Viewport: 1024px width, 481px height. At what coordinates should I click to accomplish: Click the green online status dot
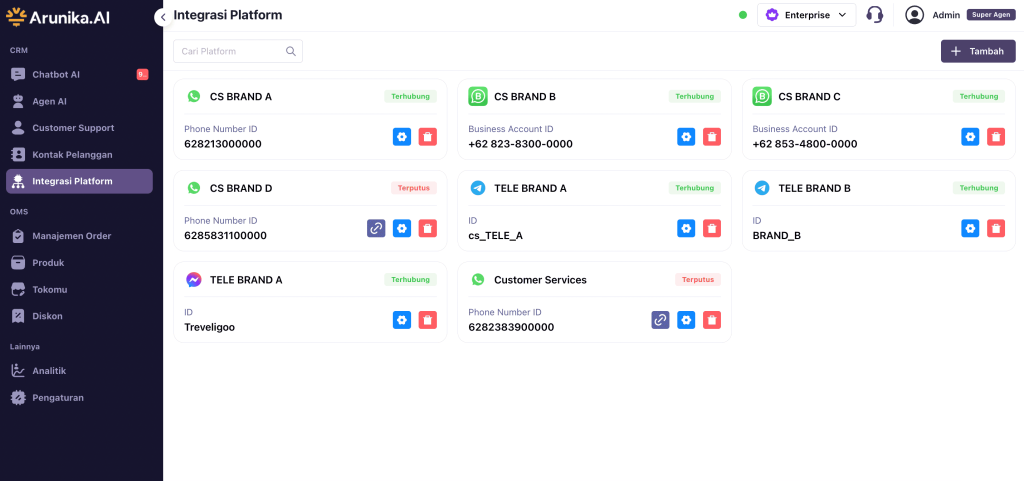(x=743, y=15)
